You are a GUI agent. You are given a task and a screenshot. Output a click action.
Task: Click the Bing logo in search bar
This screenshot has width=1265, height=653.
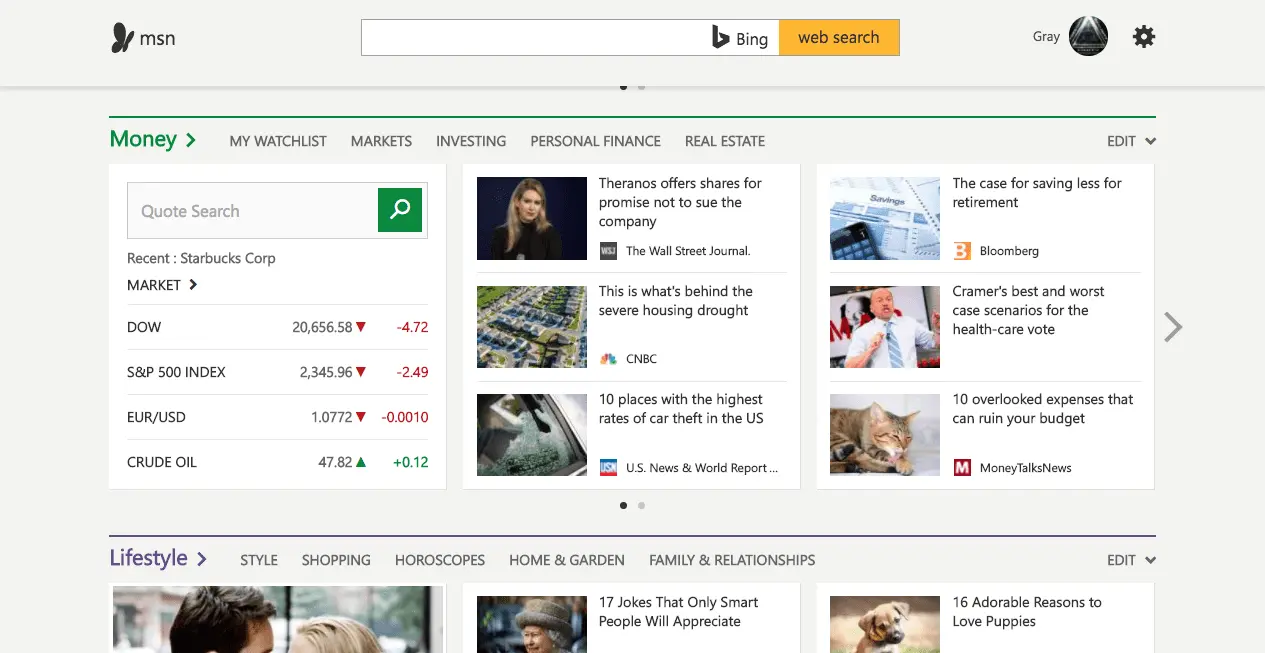740,38
